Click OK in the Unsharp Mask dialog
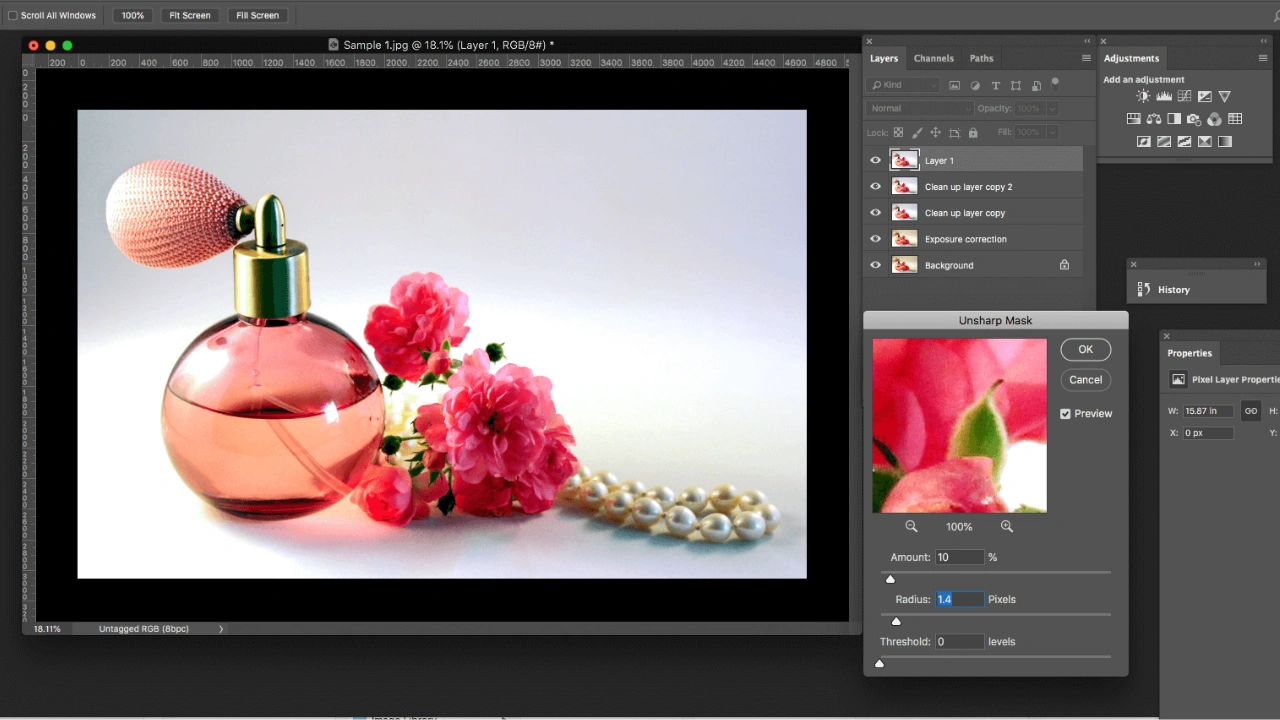The width and height of the screenshot is (1280, 720). (x=1085, y=349)
